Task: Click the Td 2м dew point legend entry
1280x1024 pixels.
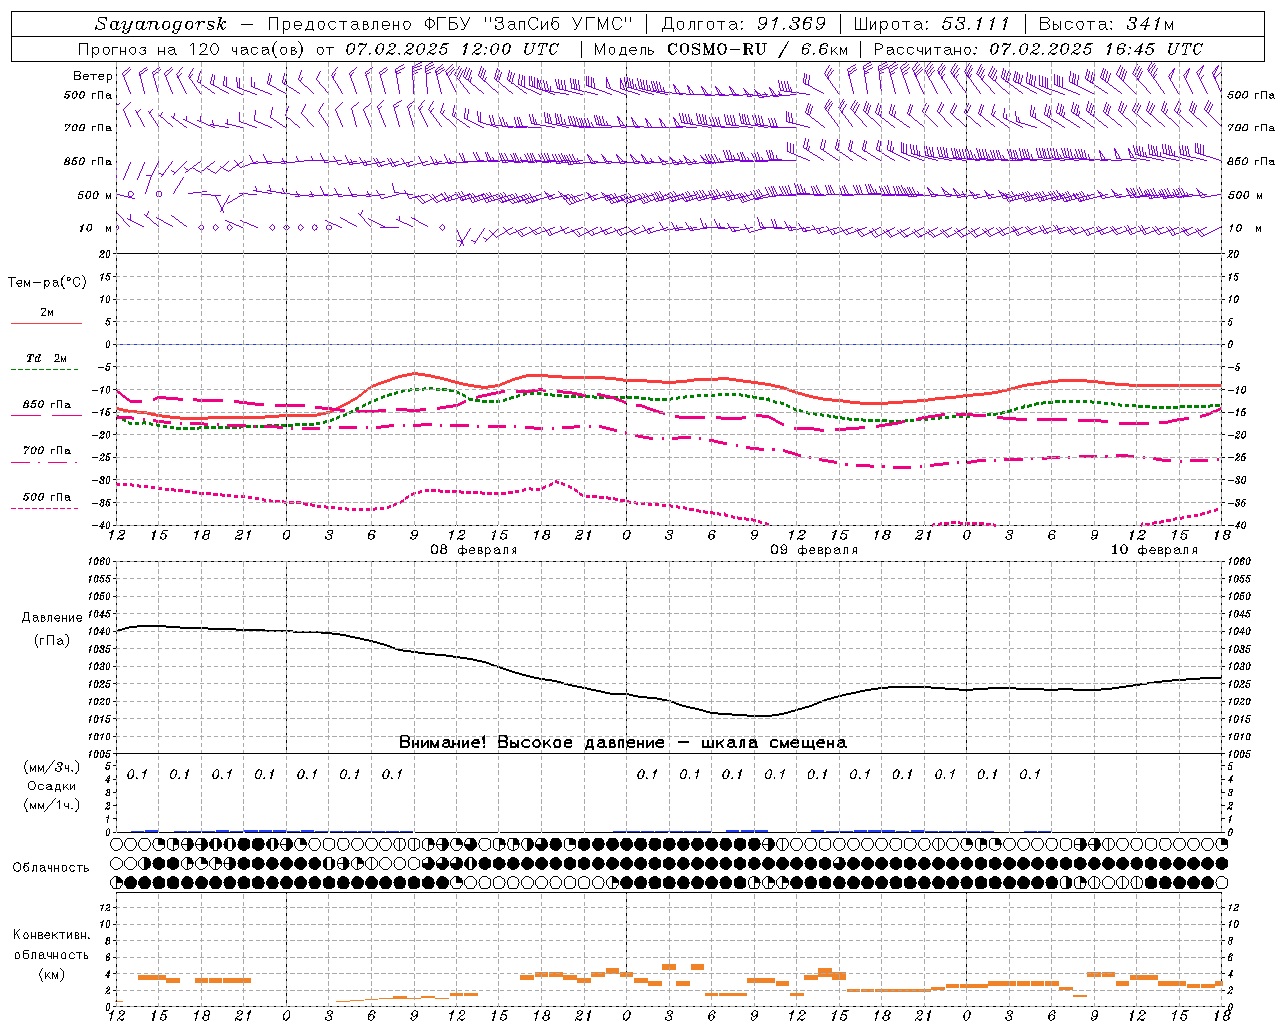Action: 47,358
